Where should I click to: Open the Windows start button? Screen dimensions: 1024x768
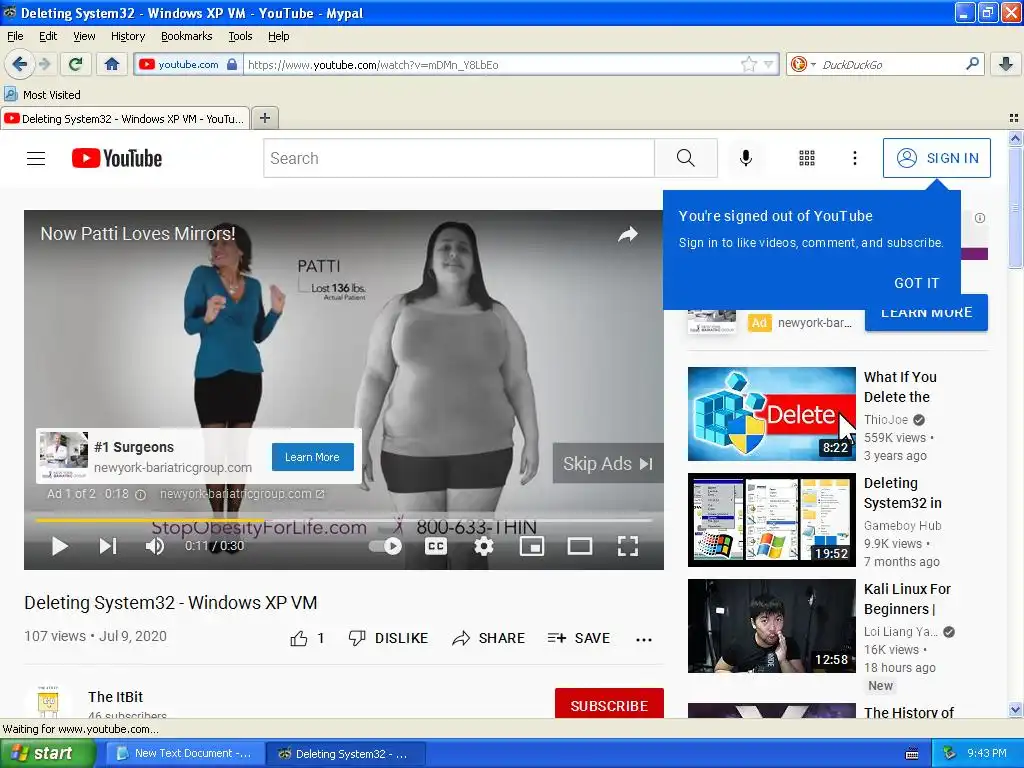tap(47, 753)
